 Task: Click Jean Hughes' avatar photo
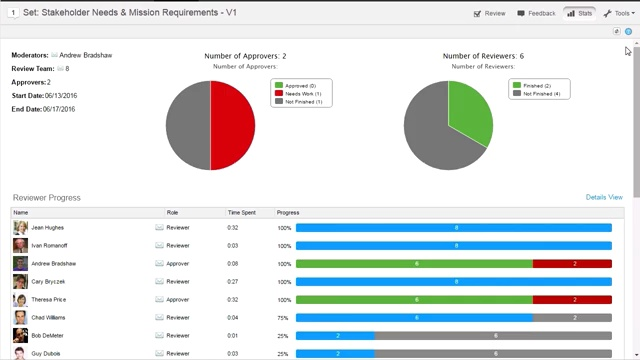(20, 227)
